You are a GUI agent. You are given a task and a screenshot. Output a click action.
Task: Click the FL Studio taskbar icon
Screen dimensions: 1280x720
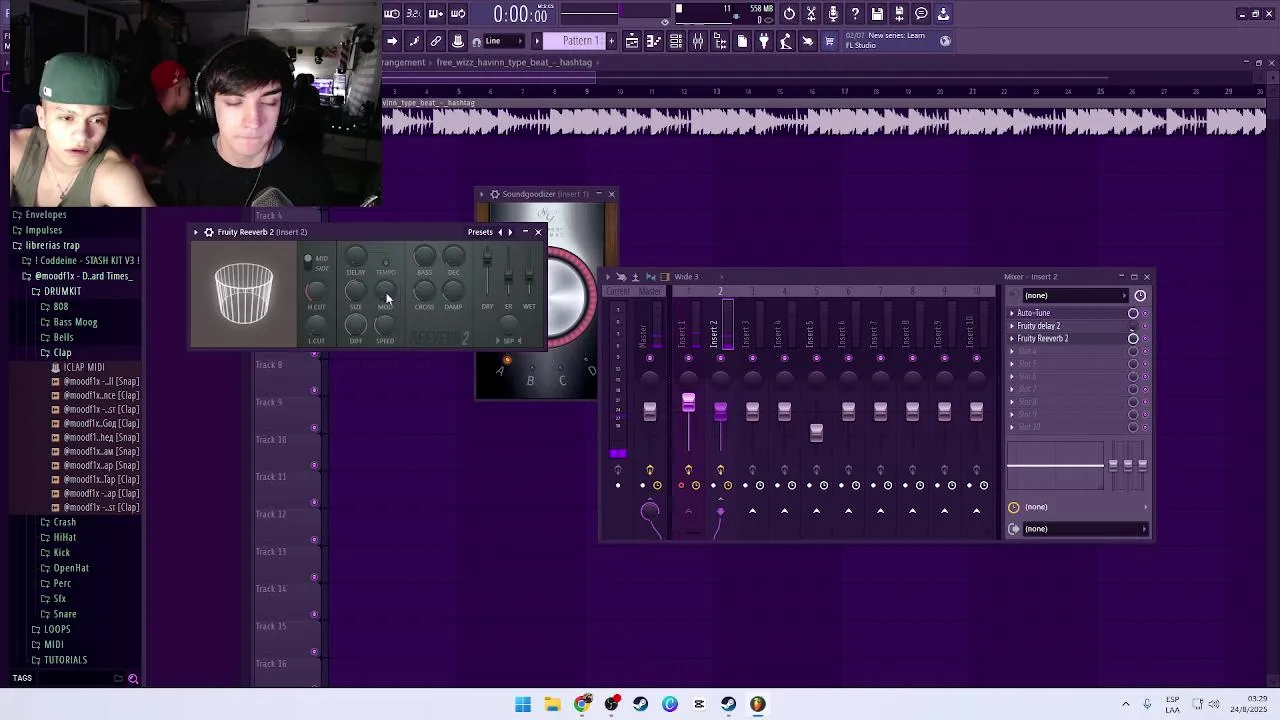pyautogui.click(x=758, y=704)
